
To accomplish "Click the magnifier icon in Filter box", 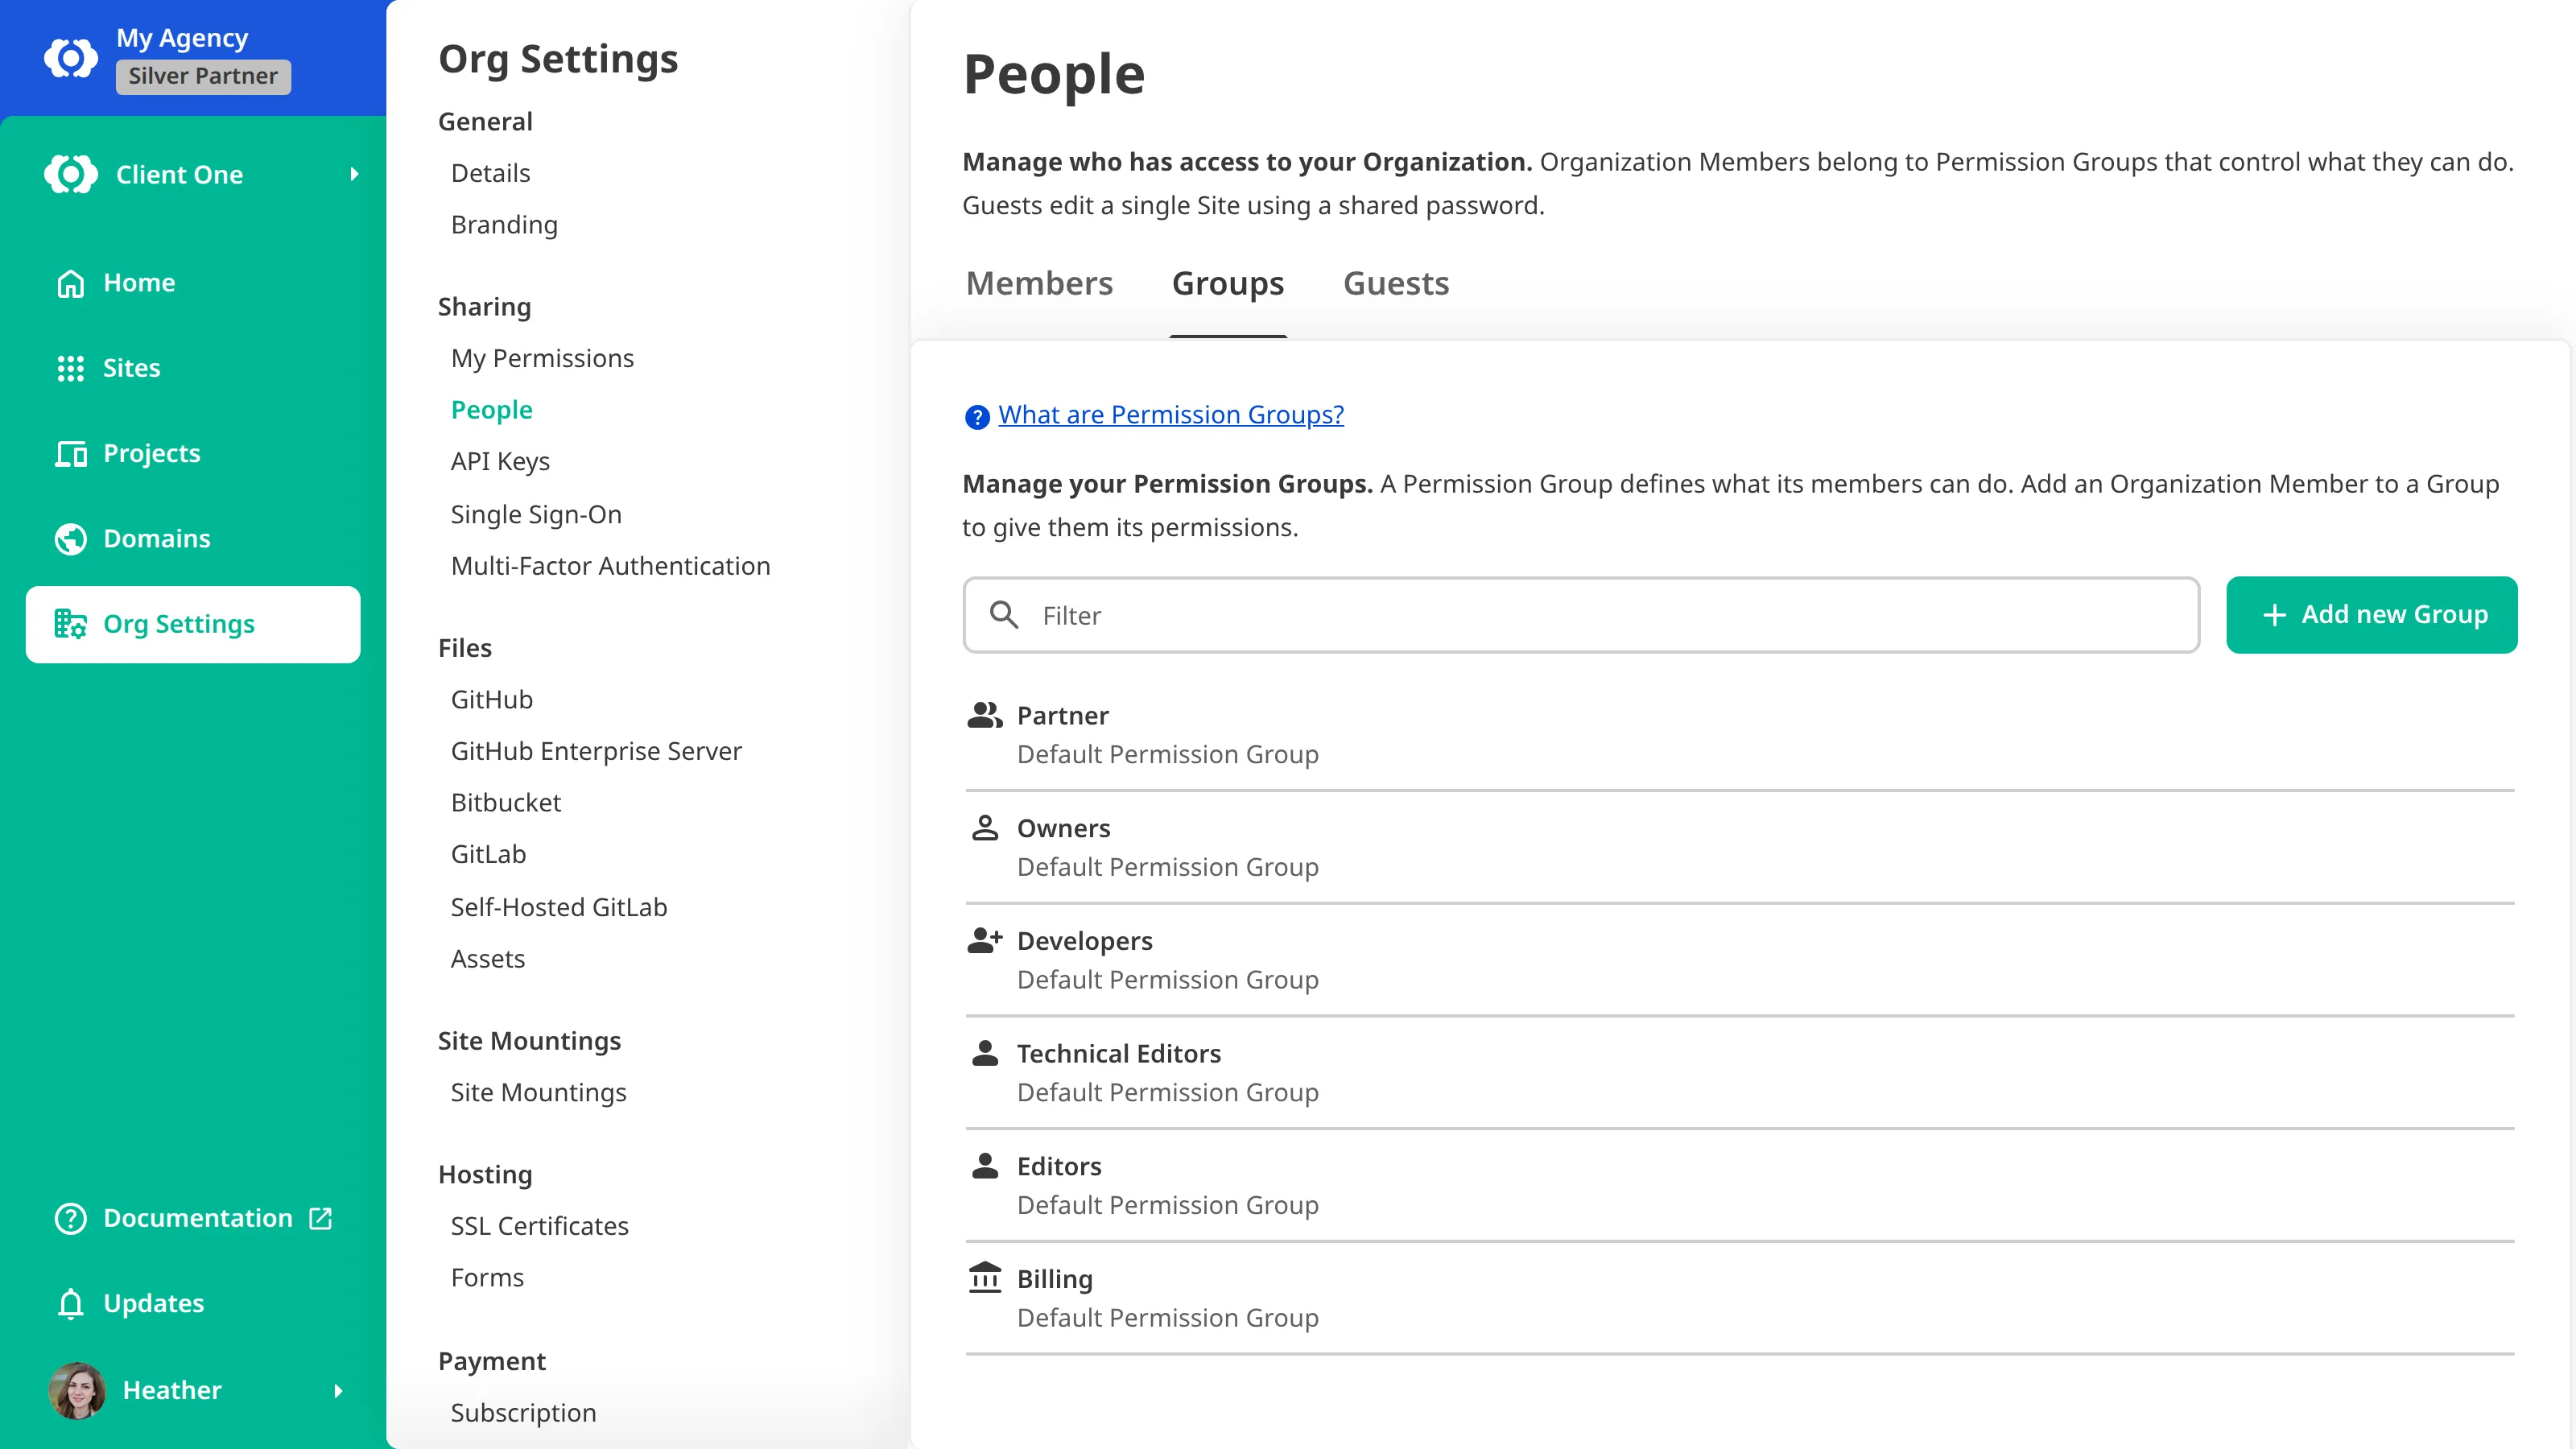I will coord(1003,614).
